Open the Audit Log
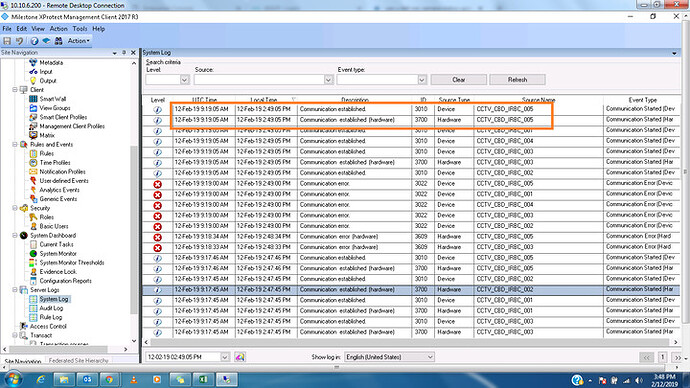This screenshot has height=388, width=690. [x=51, y=308]
